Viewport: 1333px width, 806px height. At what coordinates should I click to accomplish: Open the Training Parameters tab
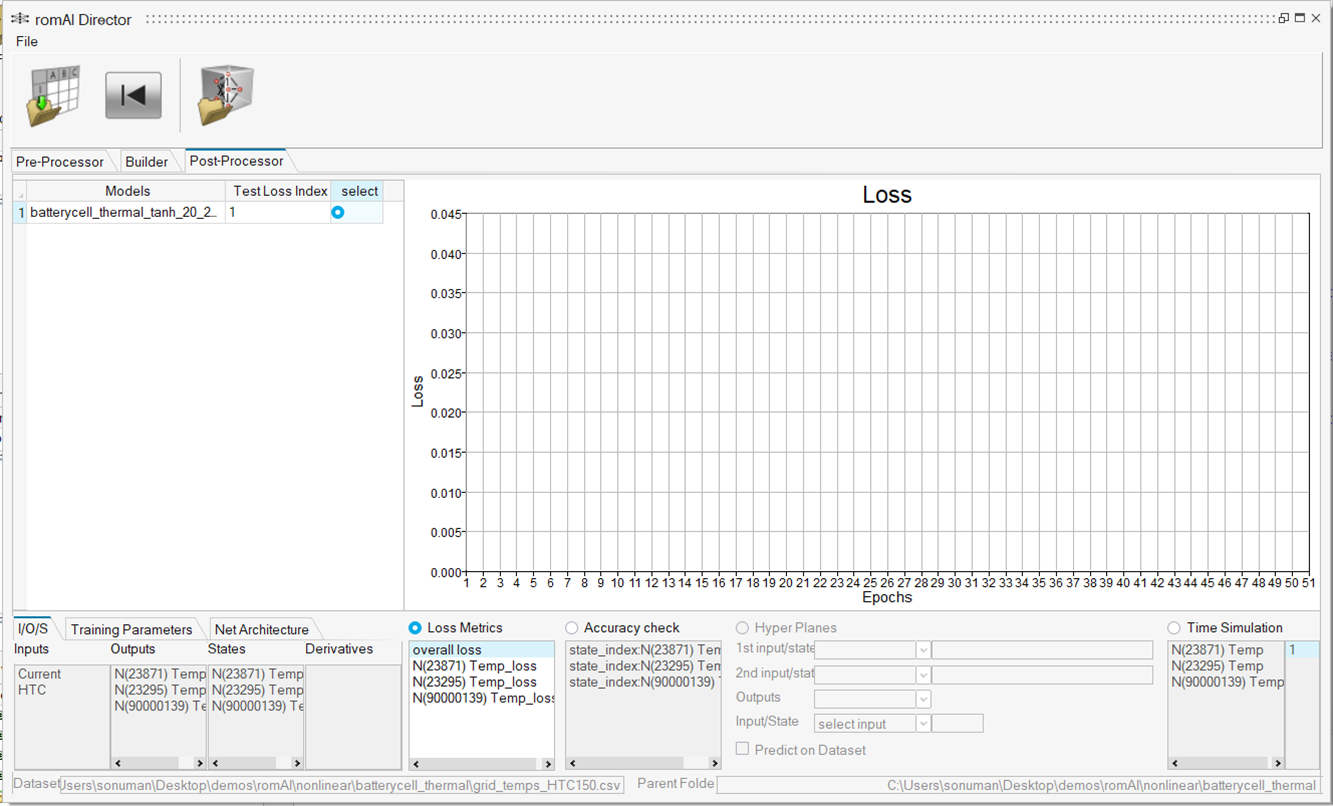pyautogui.click(x=131, y=630)
